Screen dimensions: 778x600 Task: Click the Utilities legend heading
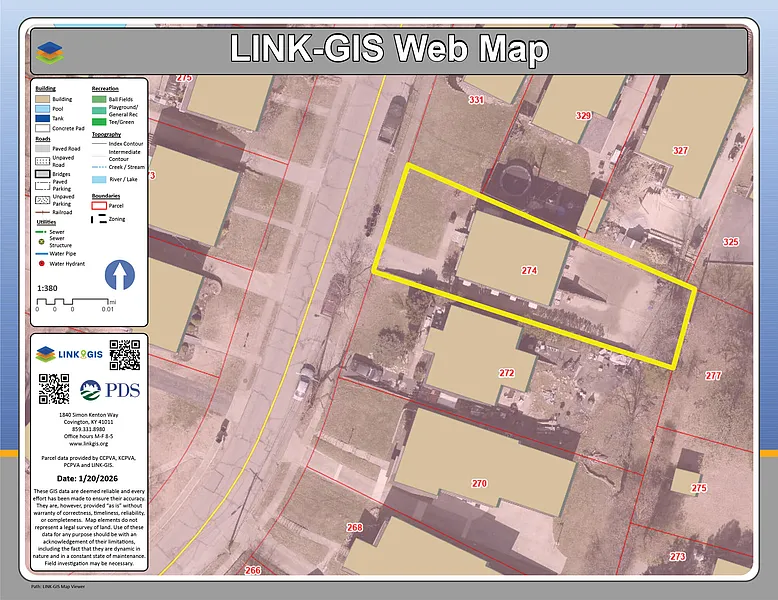(x=46, y=222)
